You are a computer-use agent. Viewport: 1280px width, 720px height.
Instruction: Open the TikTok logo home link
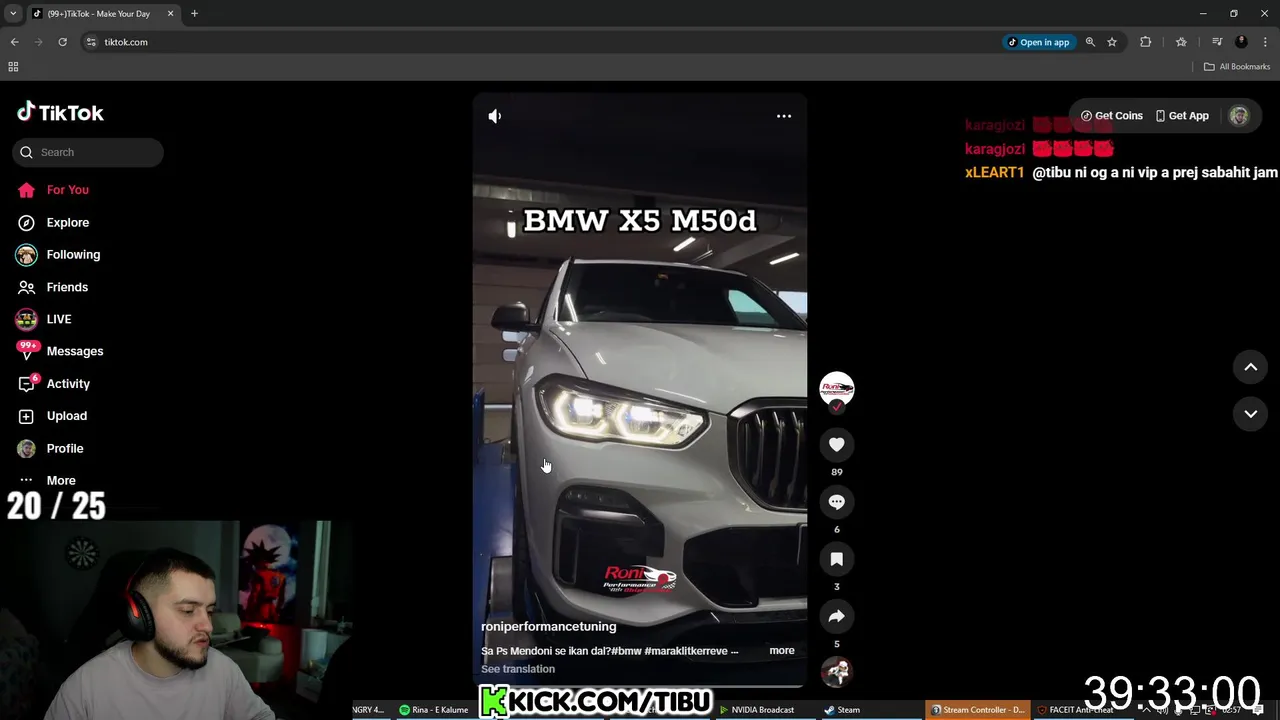tap(60, 112)
